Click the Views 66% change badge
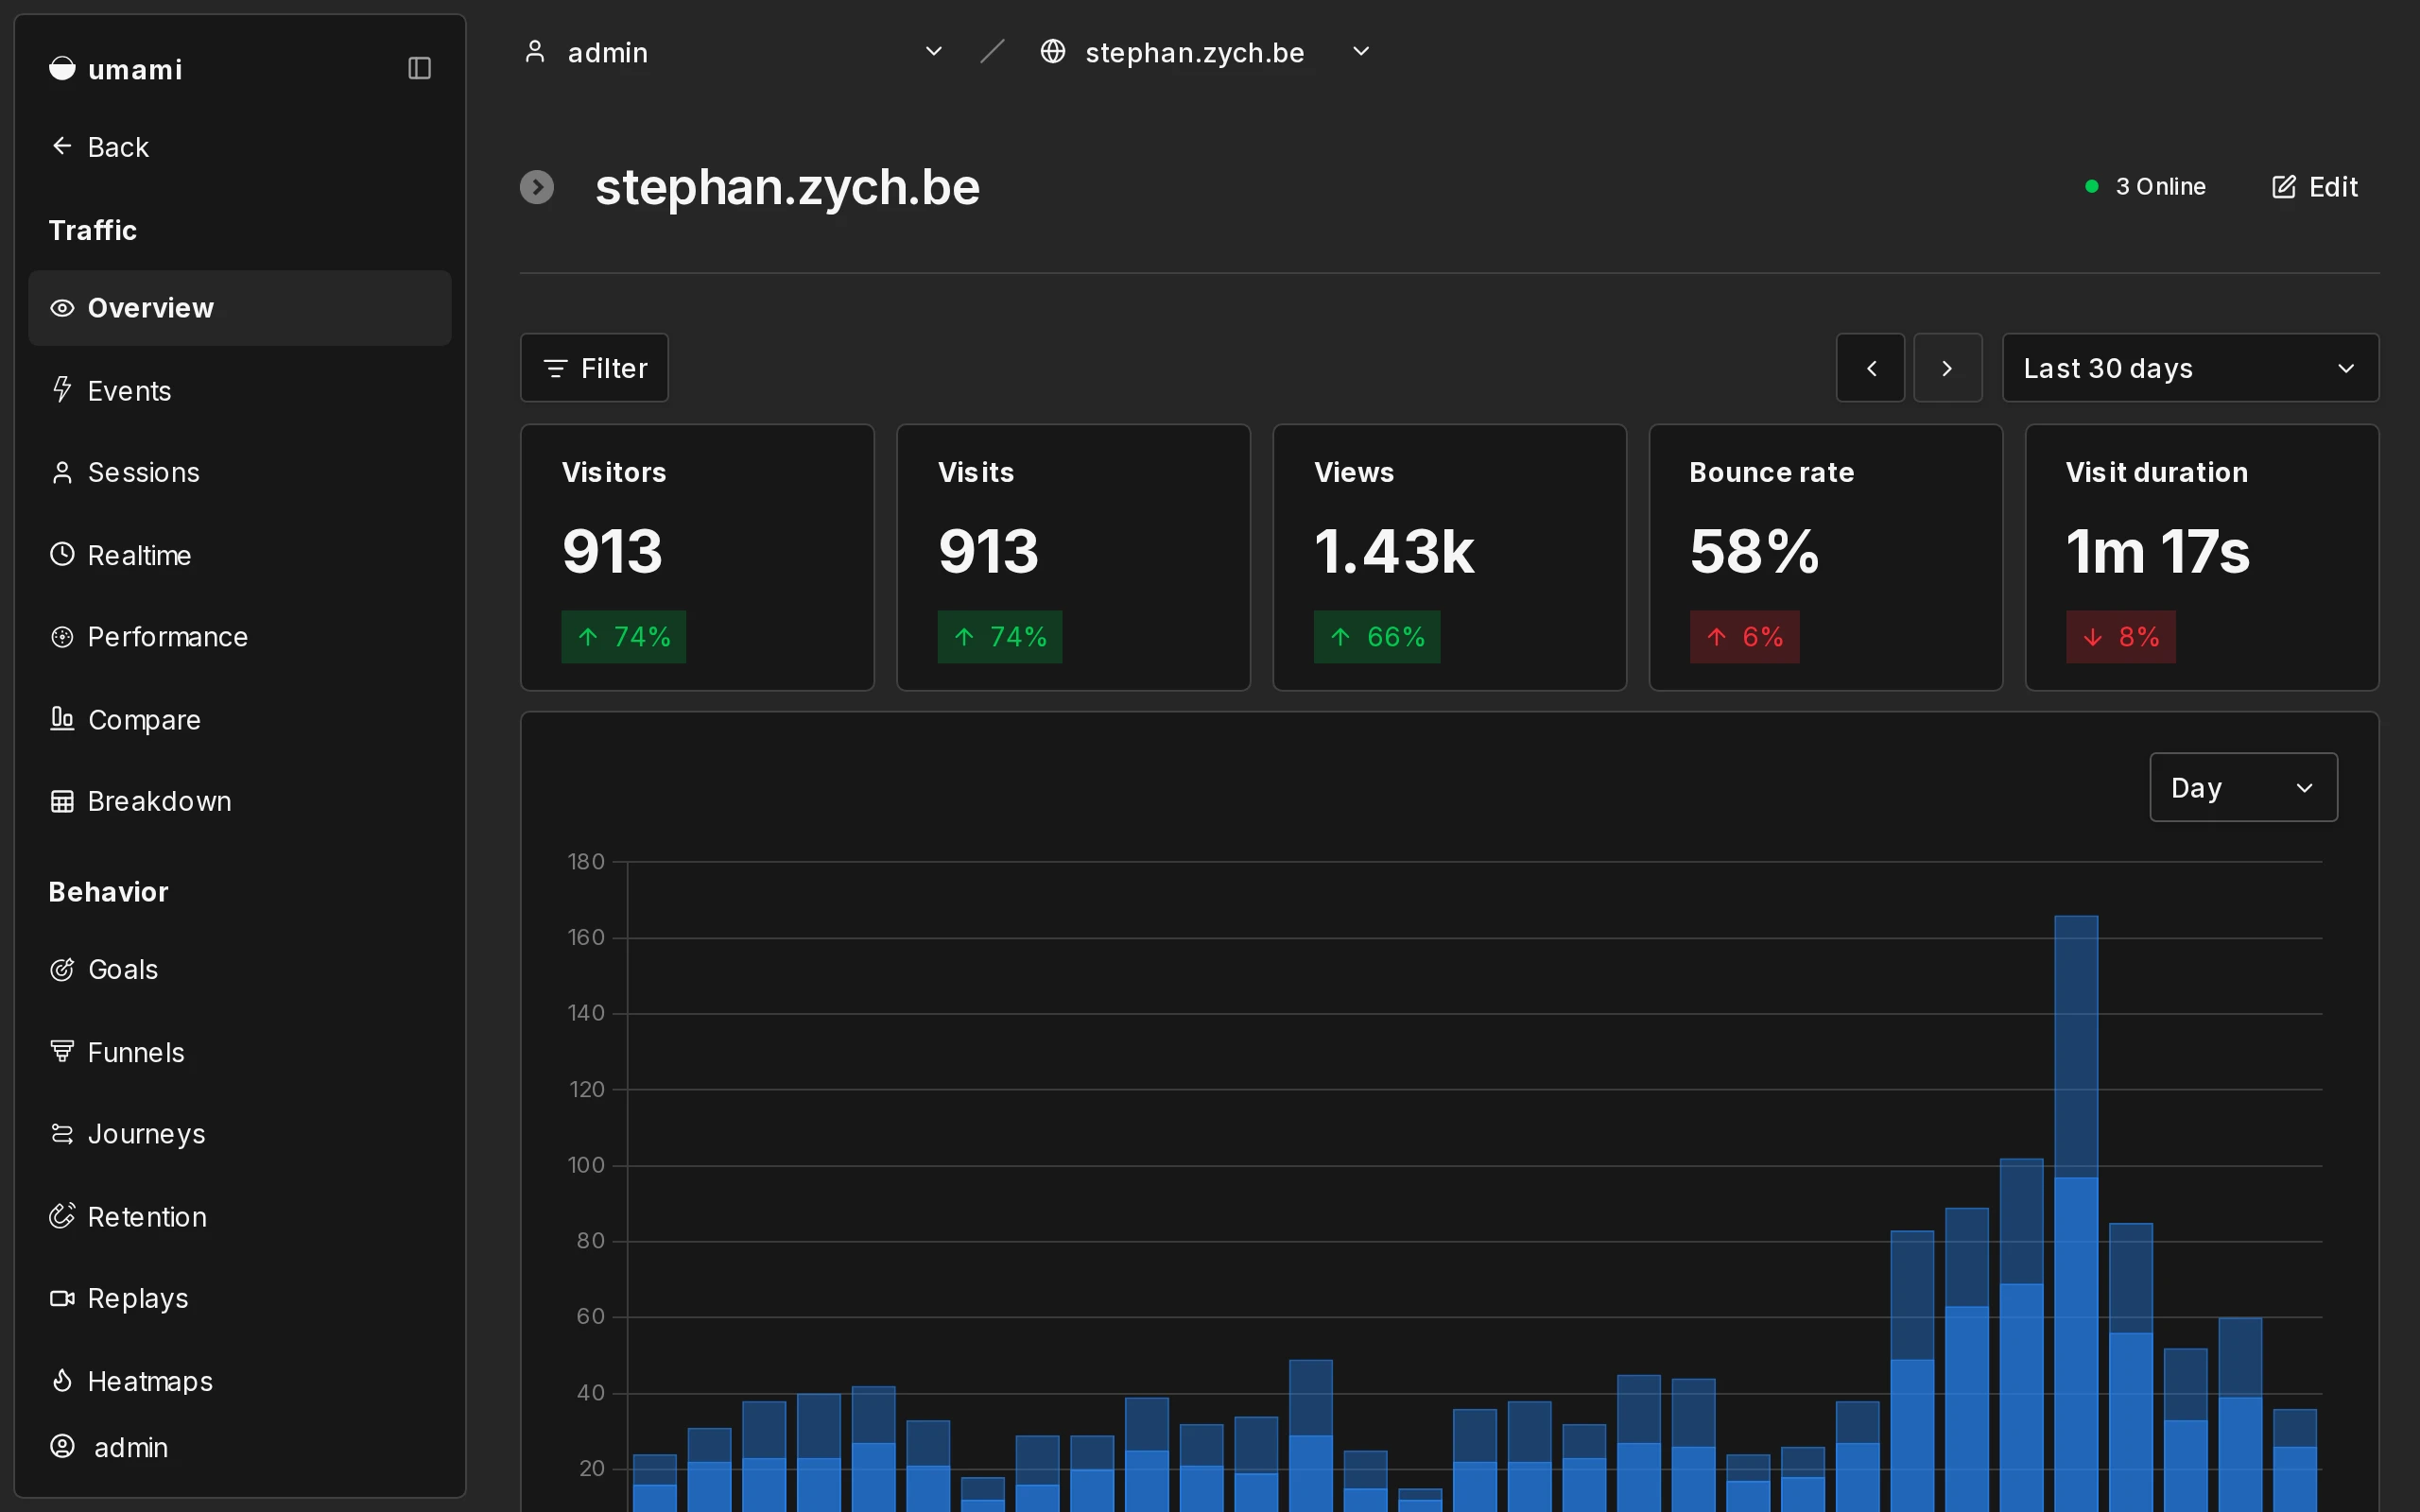This screenshot has width=2420, height=1512. click(x=1377, y=637)
